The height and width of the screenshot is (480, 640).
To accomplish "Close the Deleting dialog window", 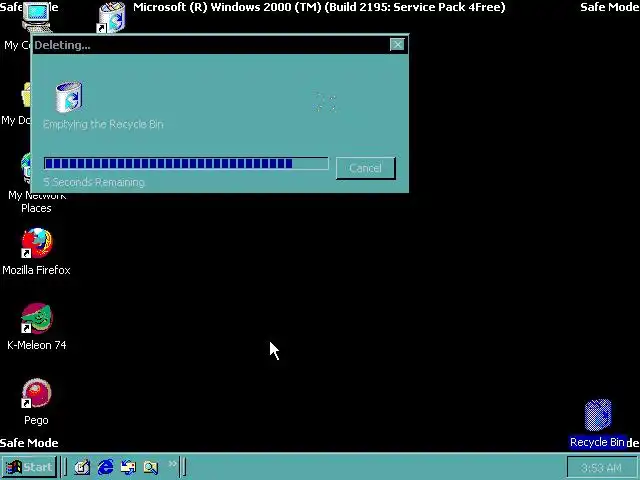I will [x=397, y=44].
